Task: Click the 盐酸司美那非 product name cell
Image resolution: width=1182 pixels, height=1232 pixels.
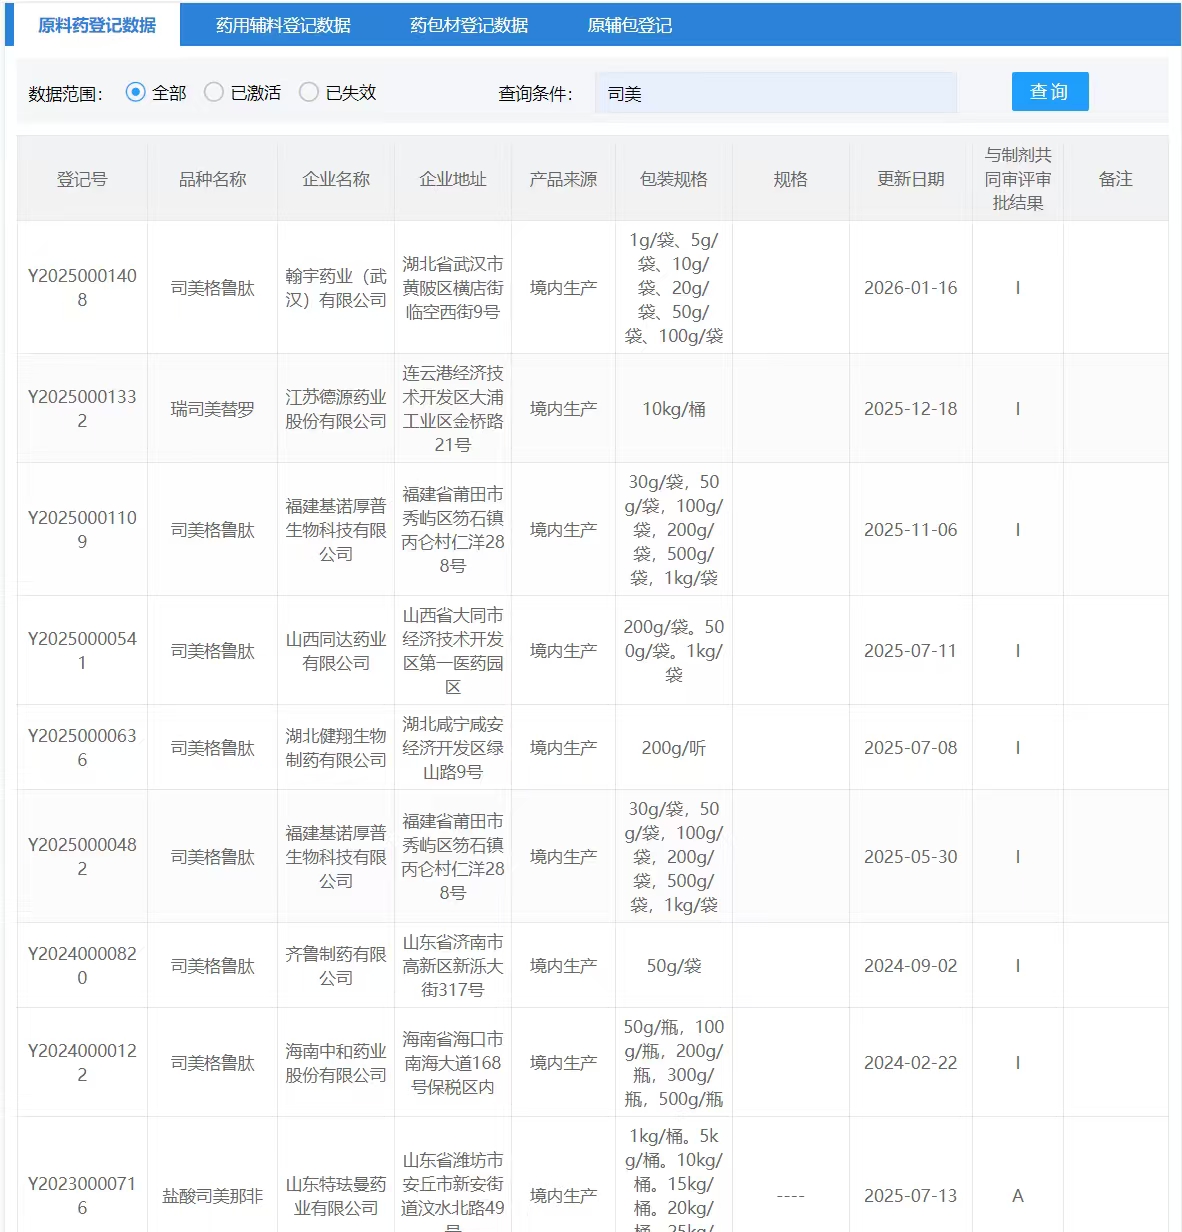Action: [x=212, y=1196]
